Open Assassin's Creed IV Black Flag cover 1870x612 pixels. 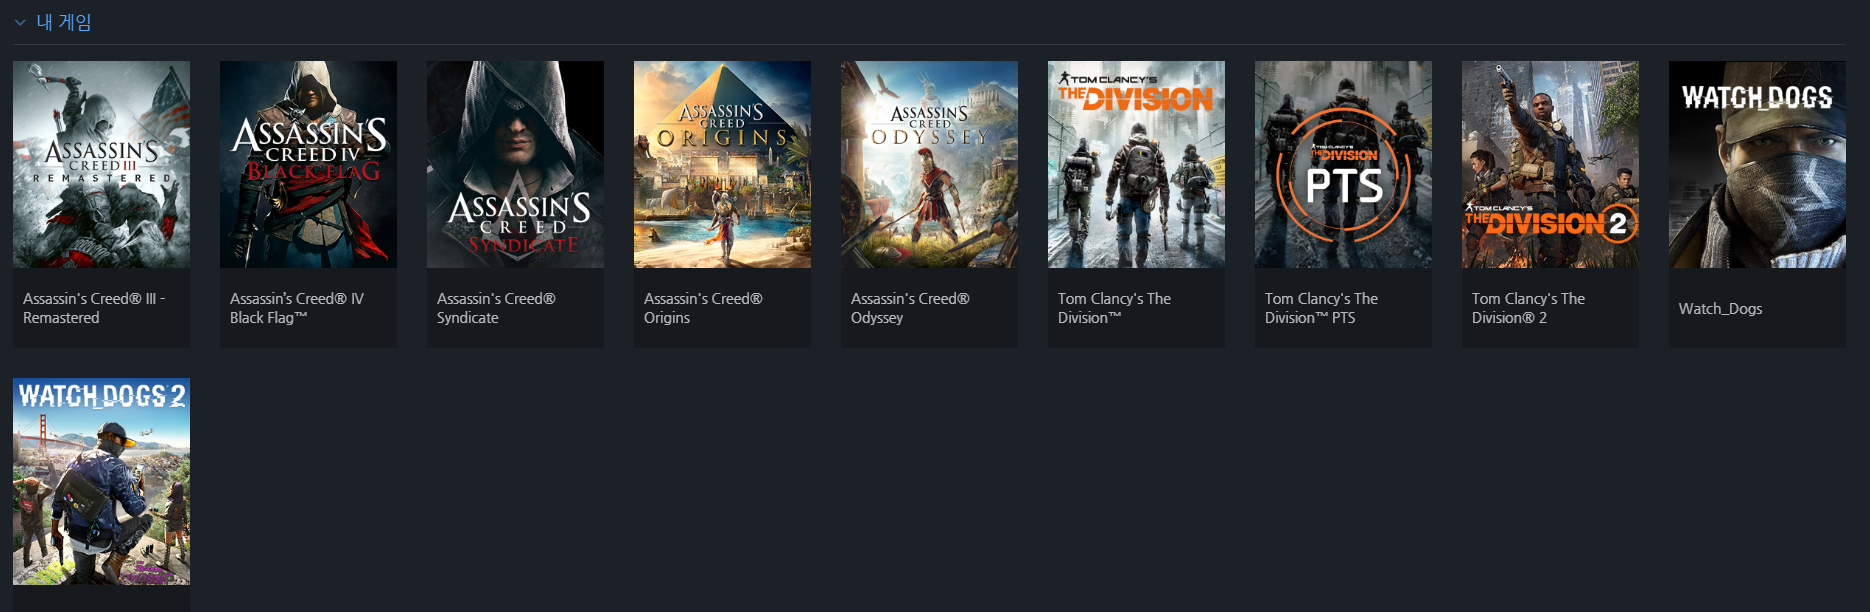[x=308, y=164]
